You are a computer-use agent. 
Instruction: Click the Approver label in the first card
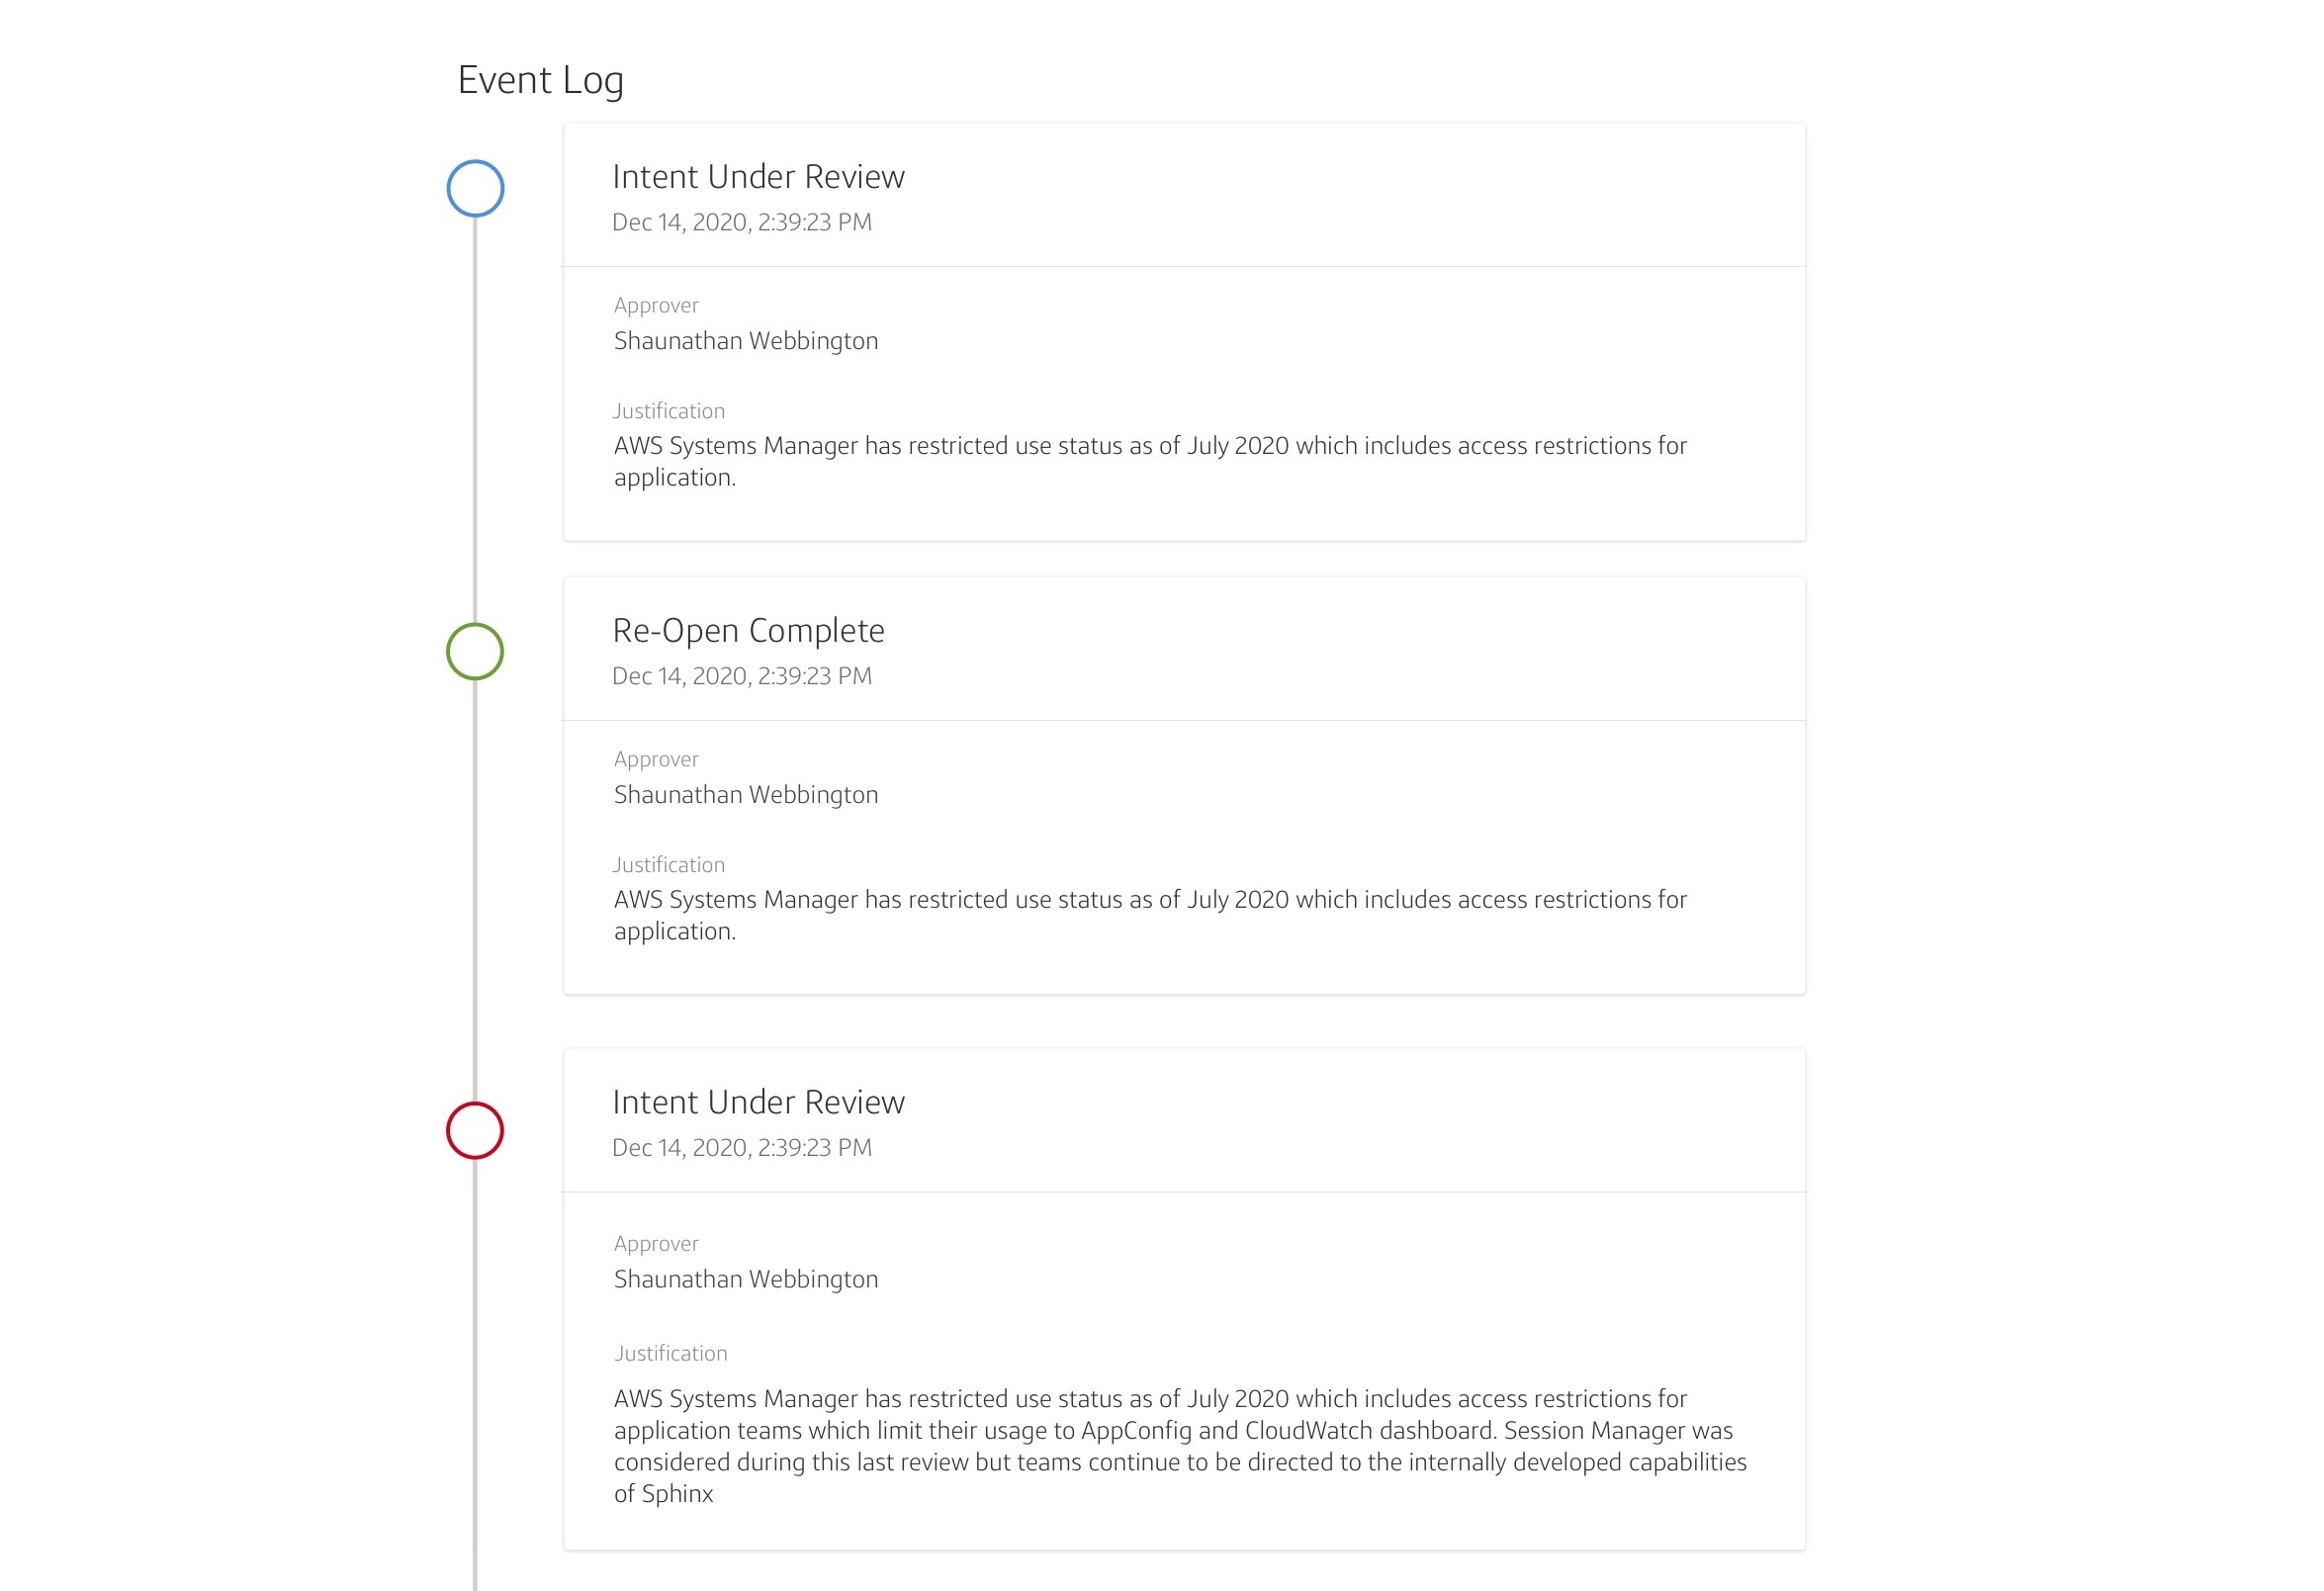pyautogui.click(x=656, y=306)
